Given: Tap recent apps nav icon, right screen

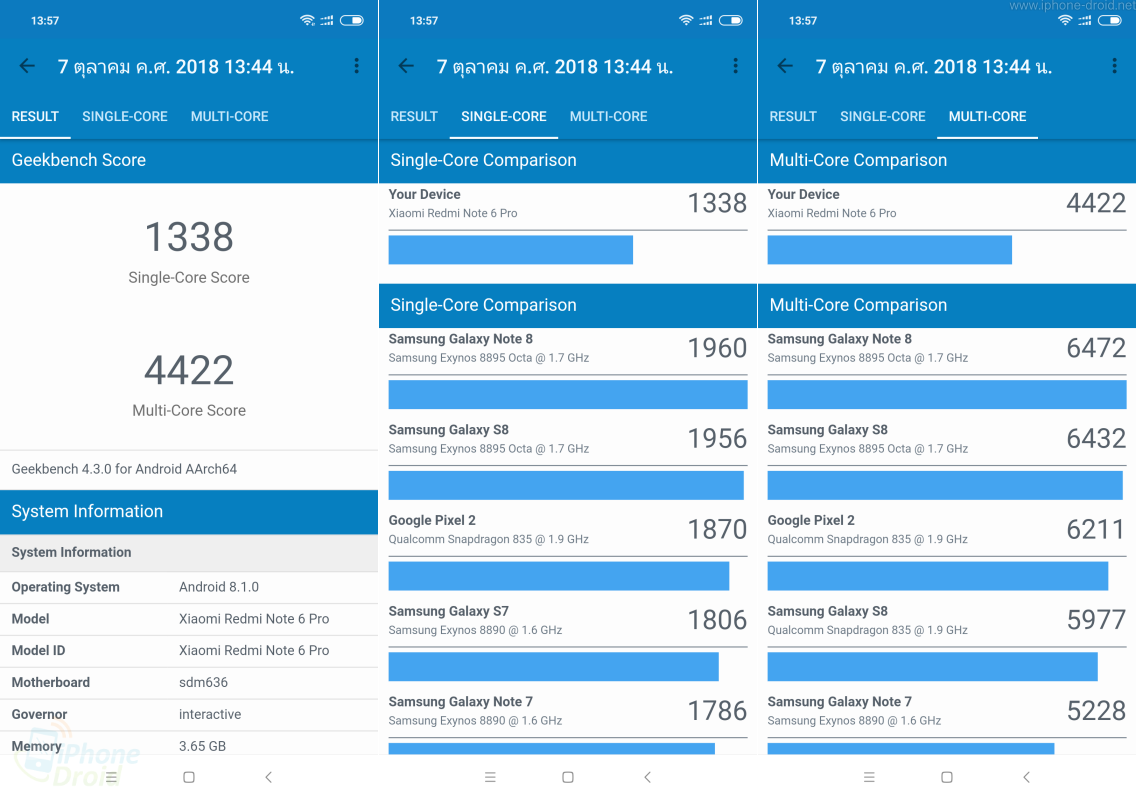Looking at the screenshot, I should pyautogui.click(x=869, y=778).
